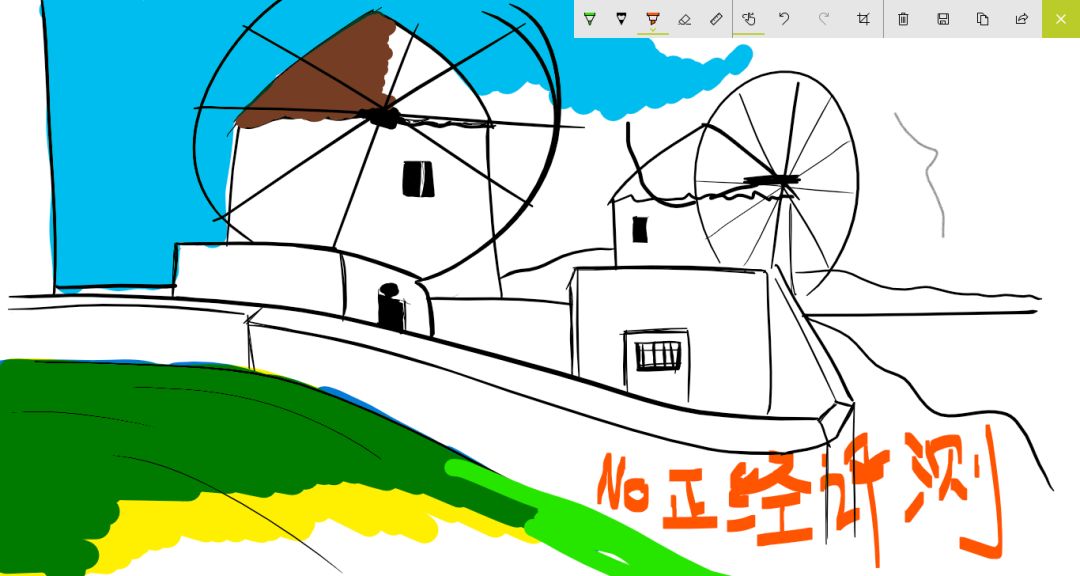
Task: Choose the Crop tool
Action: [x=863, y=19]
